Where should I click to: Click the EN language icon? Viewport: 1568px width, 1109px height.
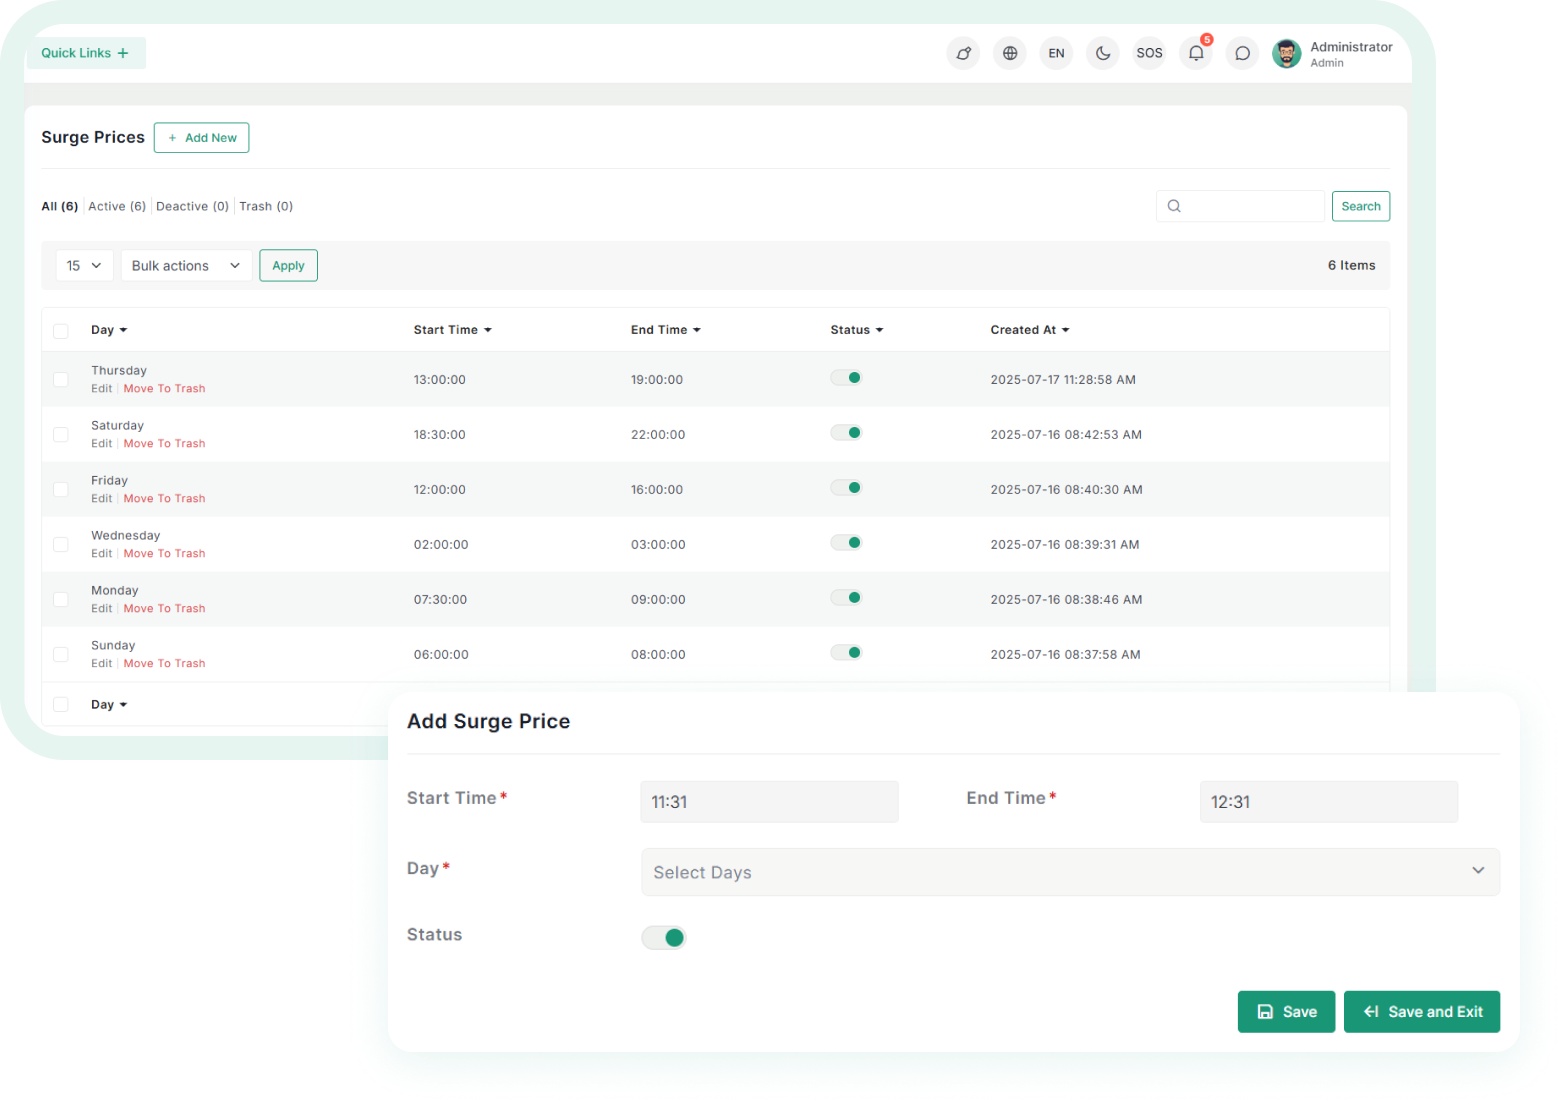1056,53
